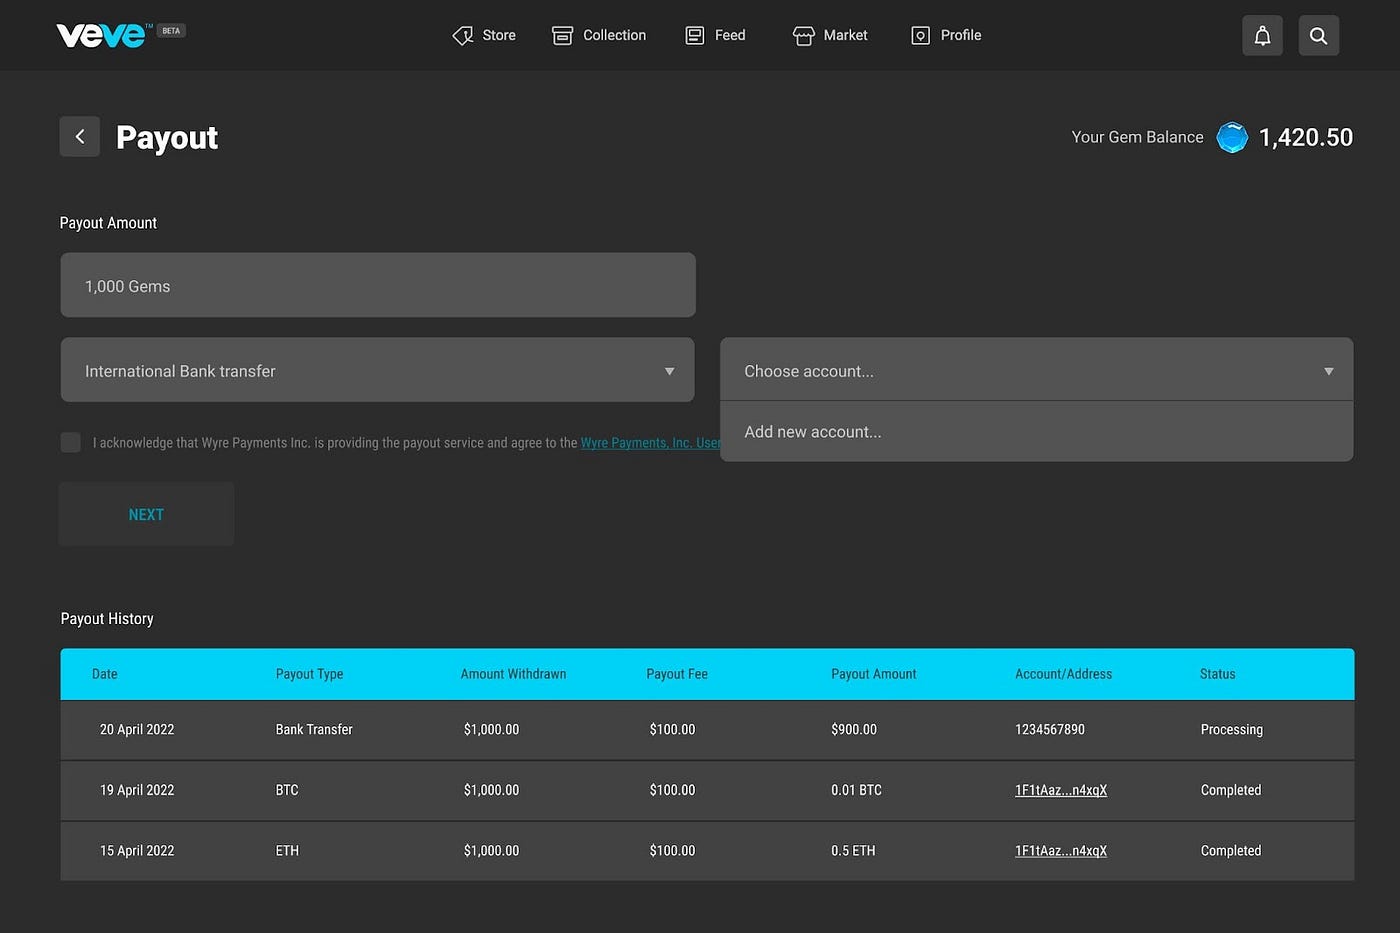Open the BTC row address 1F1tAaz...n4xqX

tap(1061, 790)
